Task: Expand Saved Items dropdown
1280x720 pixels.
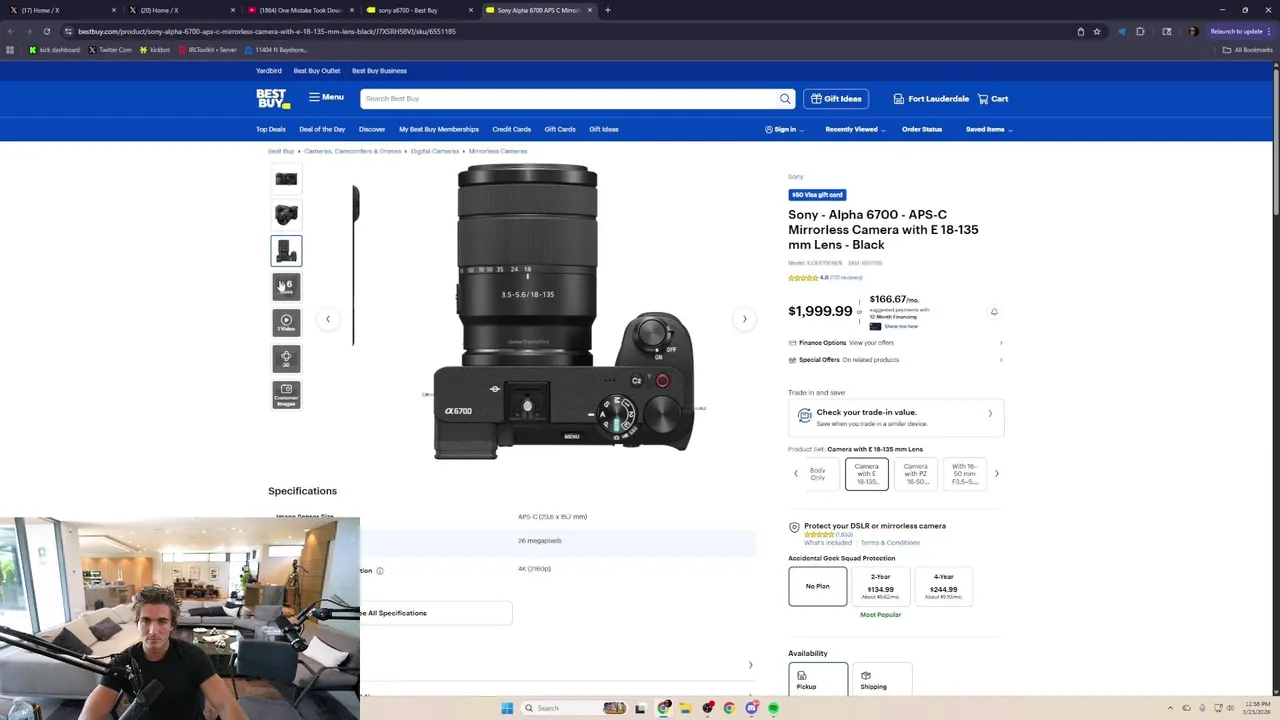Action: (989, 129)
